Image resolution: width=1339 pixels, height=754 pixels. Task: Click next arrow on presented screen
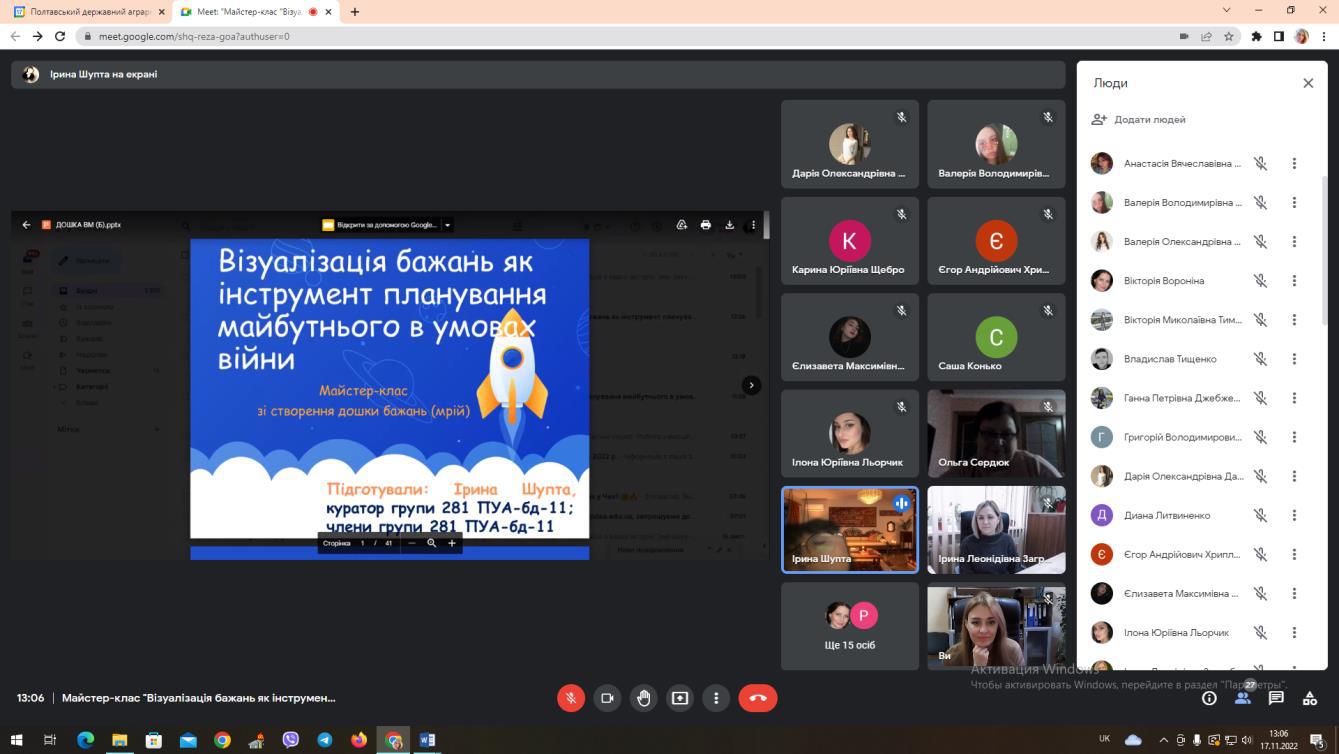[x=751, y=385]
